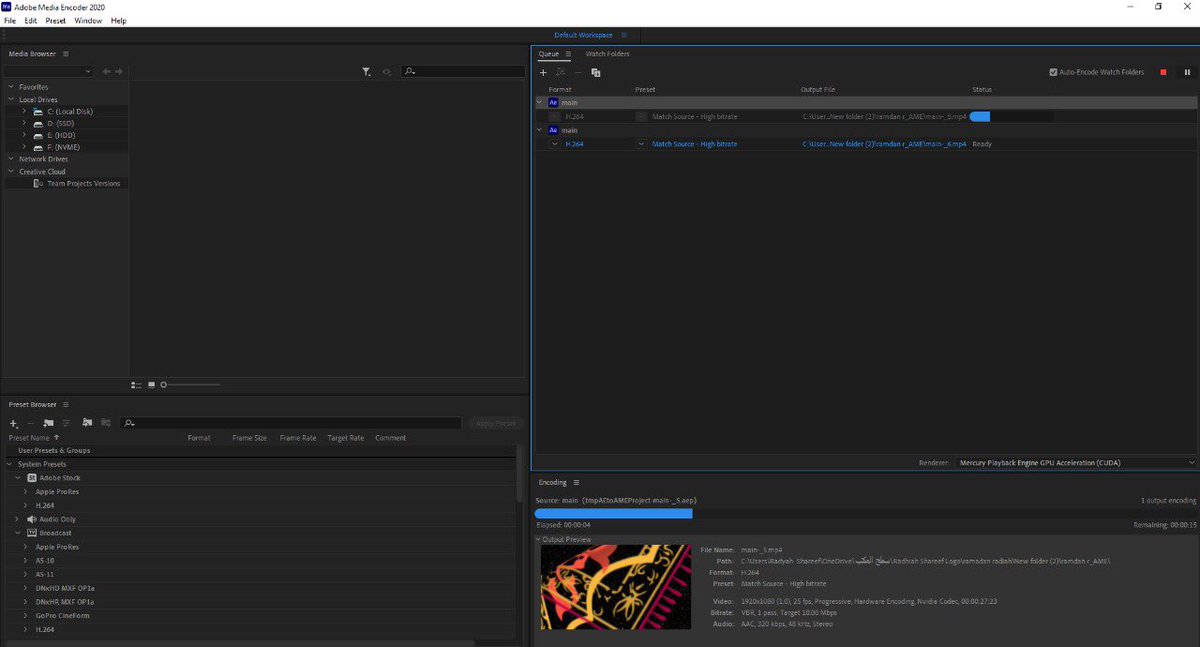
Task: Open the Renderer dropdown
Action: pos(1075,463)
